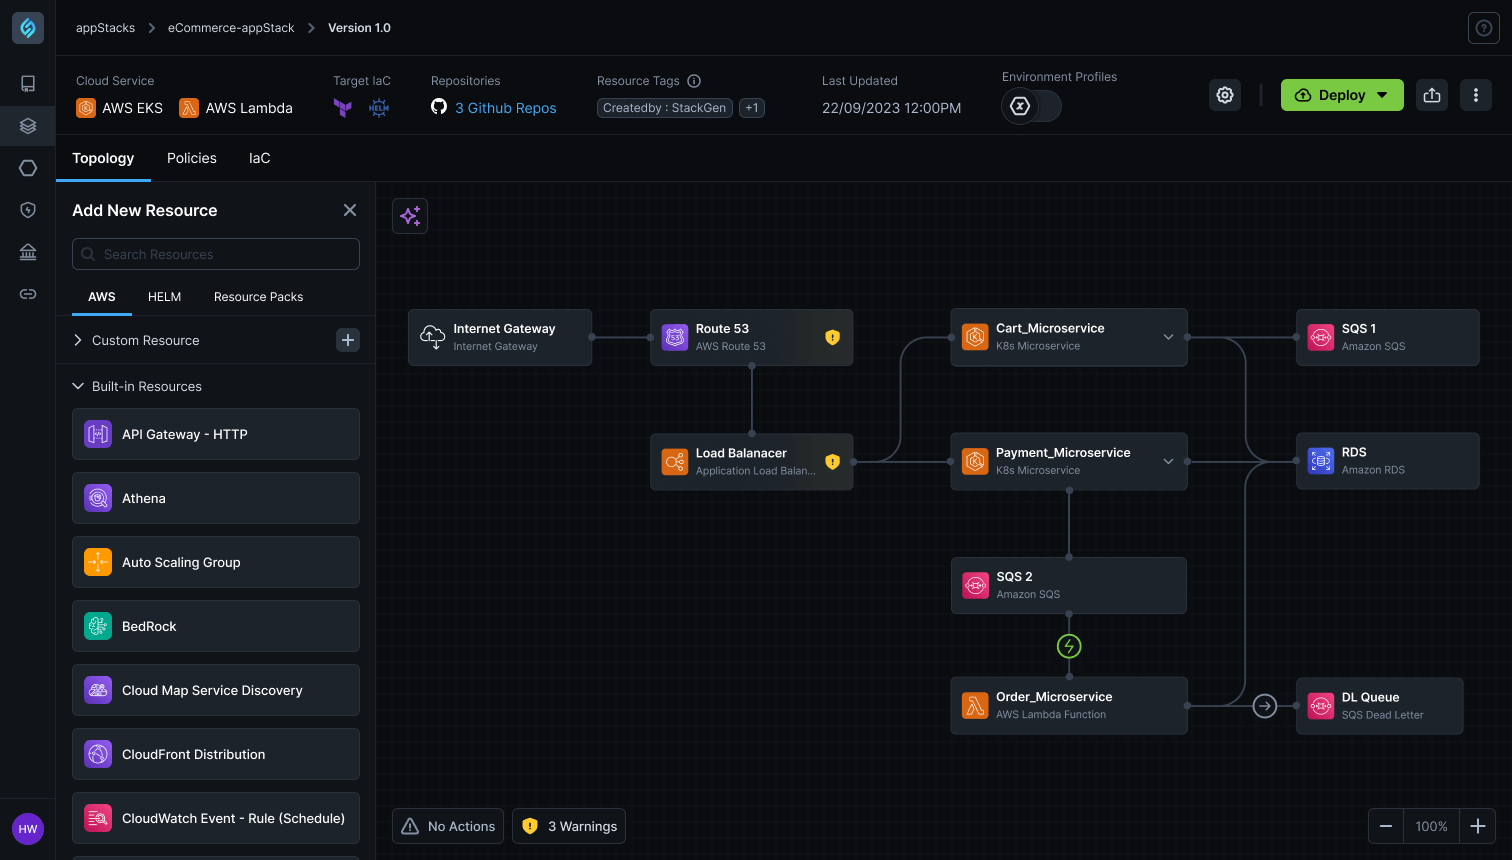1512x860 pixels.
Task: Click the Terraform target IaC icon
Action: [x=343, y=108]
